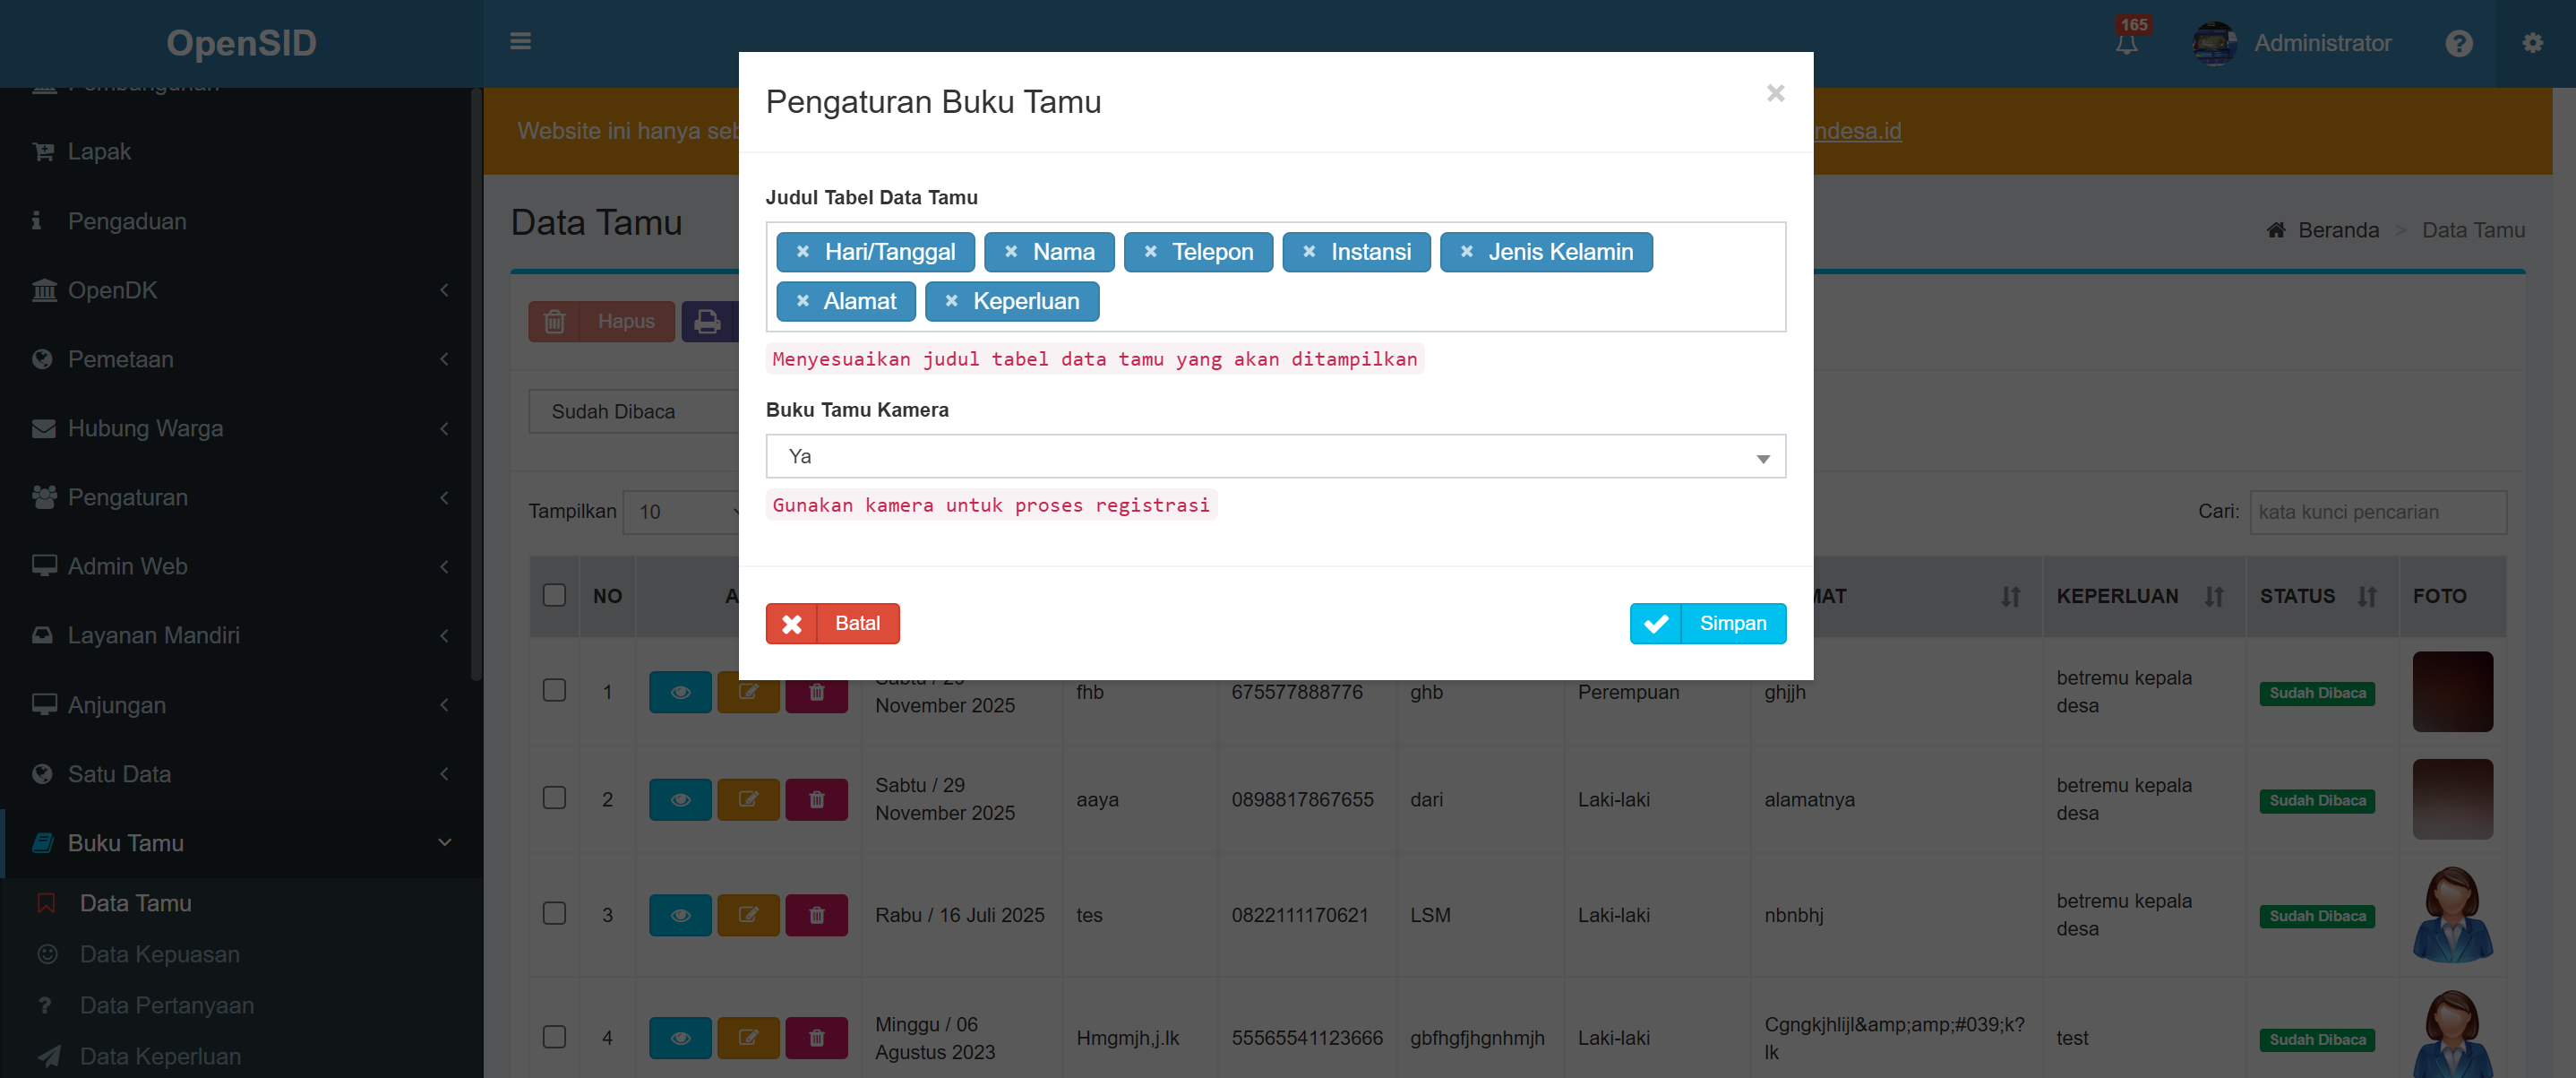Remove the Keperluan column tag

951,301
